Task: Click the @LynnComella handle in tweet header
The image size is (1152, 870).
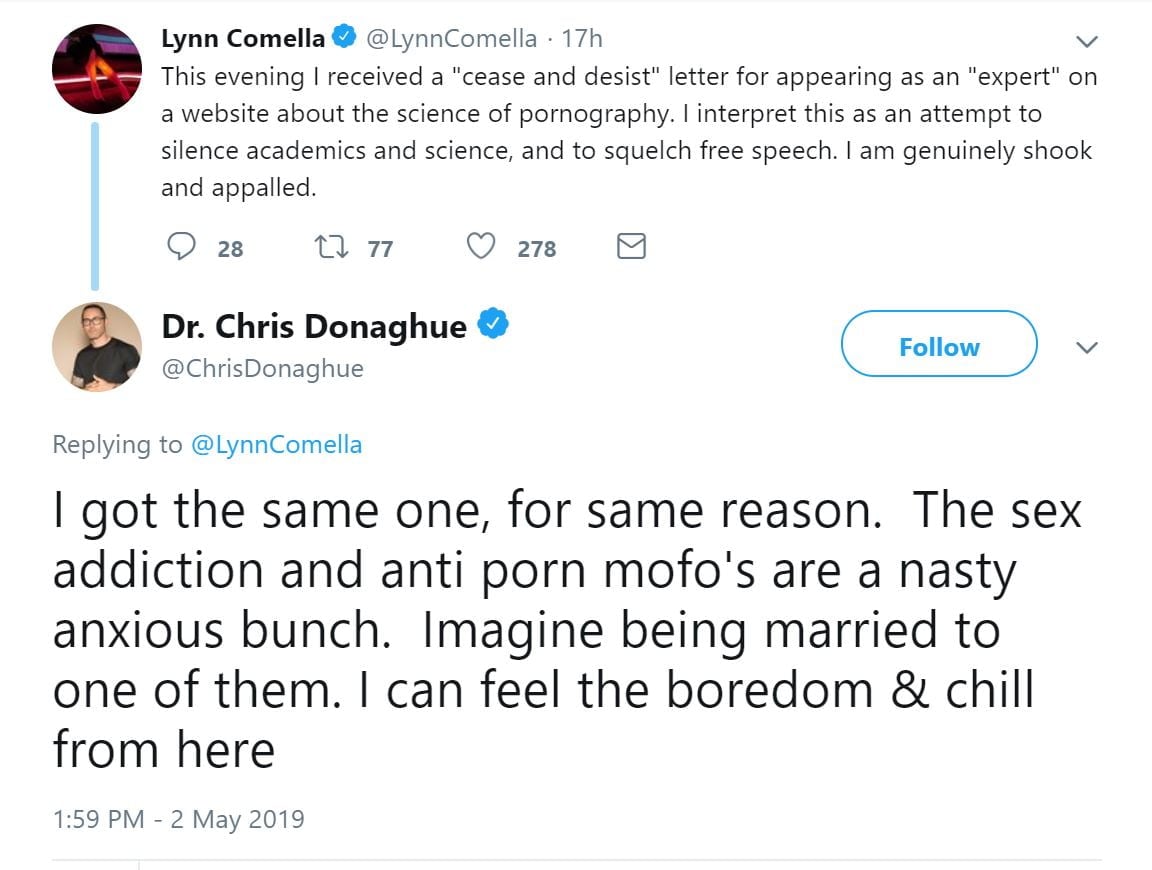Action: pyautogui.click(x=451, y=39)
